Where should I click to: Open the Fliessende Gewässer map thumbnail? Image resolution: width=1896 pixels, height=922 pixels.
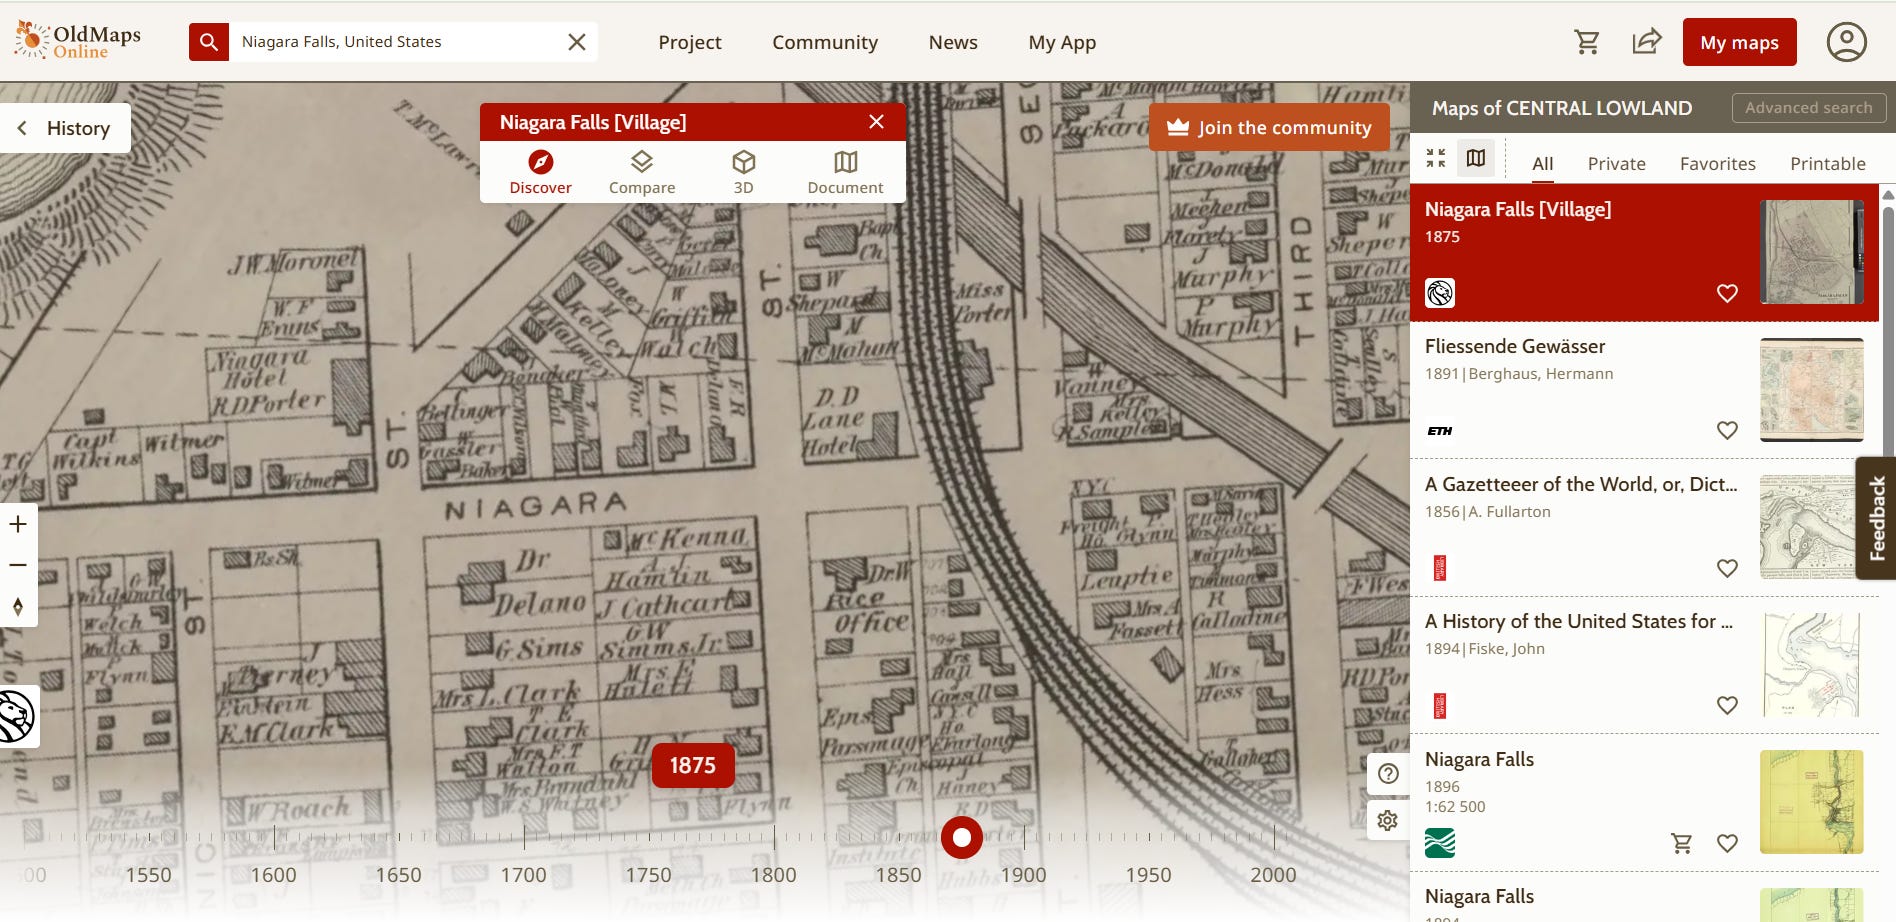point(1811,390)
